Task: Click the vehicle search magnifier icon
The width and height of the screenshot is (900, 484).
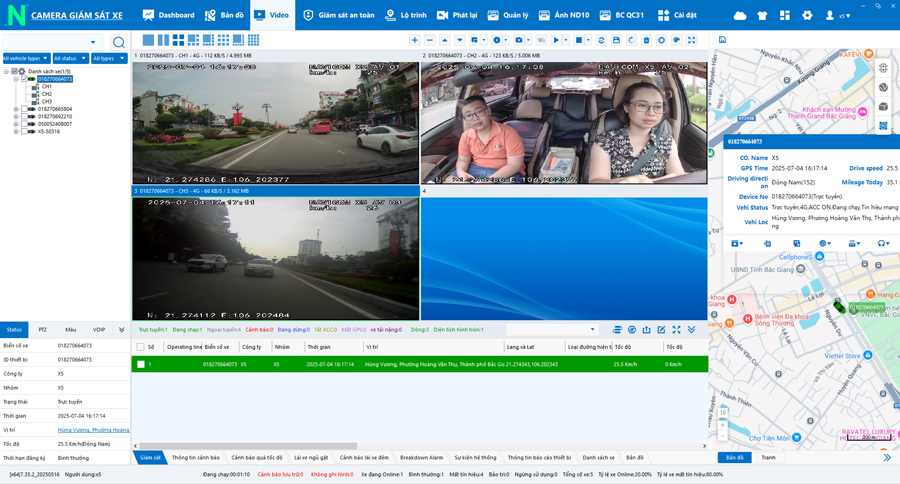Action: click(118, 43)
